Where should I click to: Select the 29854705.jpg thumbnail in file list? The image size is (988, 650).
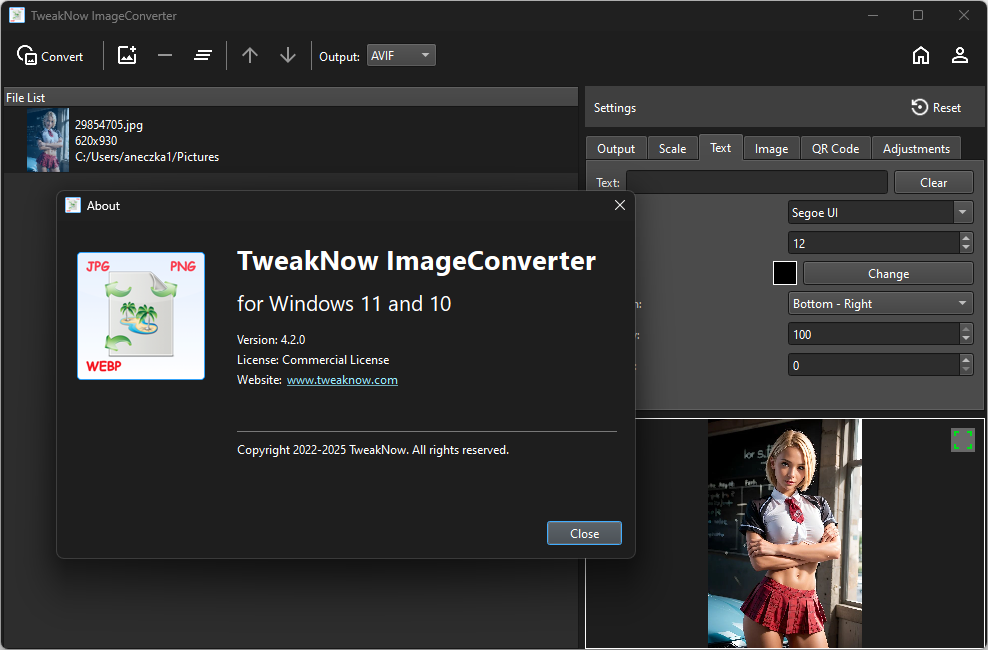[48, 140]
